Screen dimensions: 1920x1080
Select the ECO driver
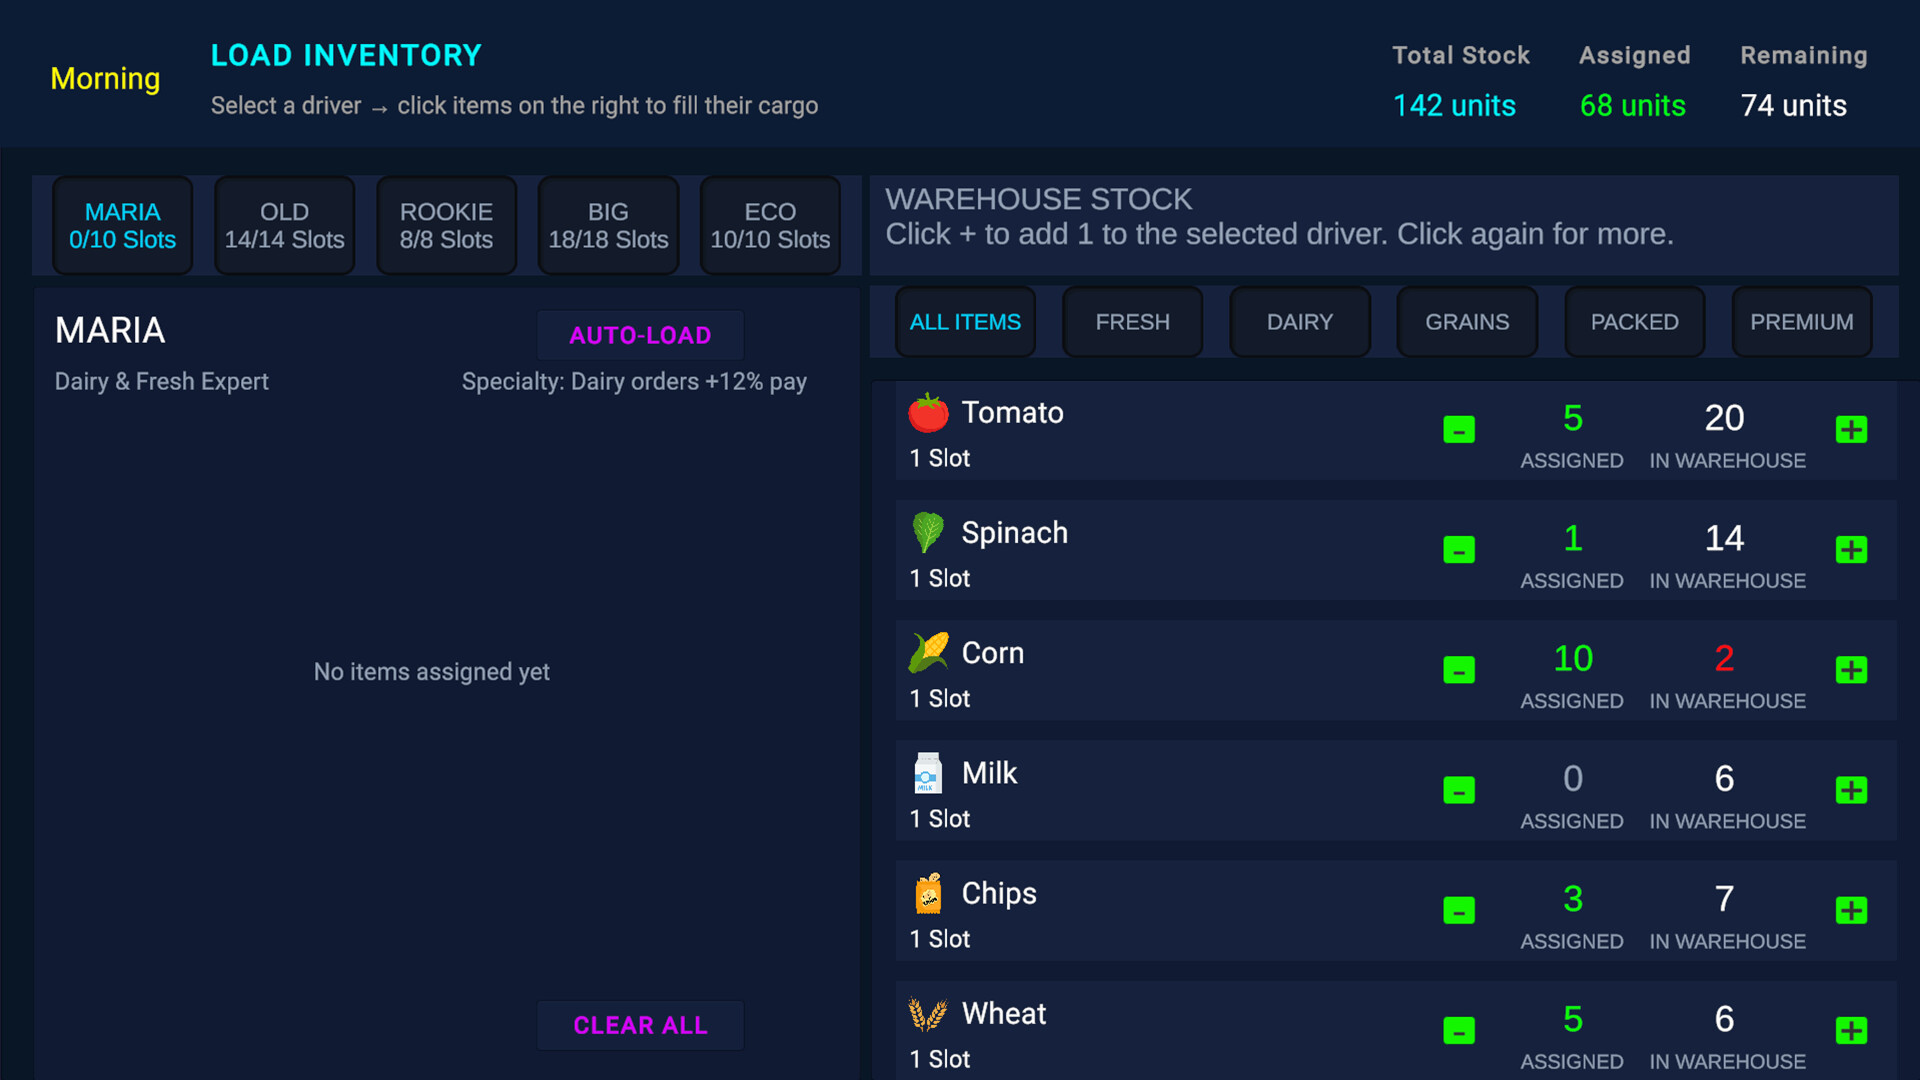coord(770,225)
